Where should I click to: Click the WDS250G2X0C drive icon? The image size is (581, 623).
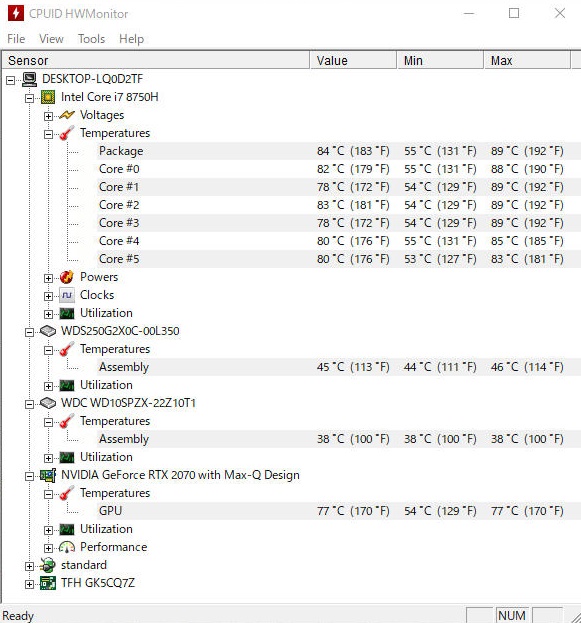click(x=48, y=331)
